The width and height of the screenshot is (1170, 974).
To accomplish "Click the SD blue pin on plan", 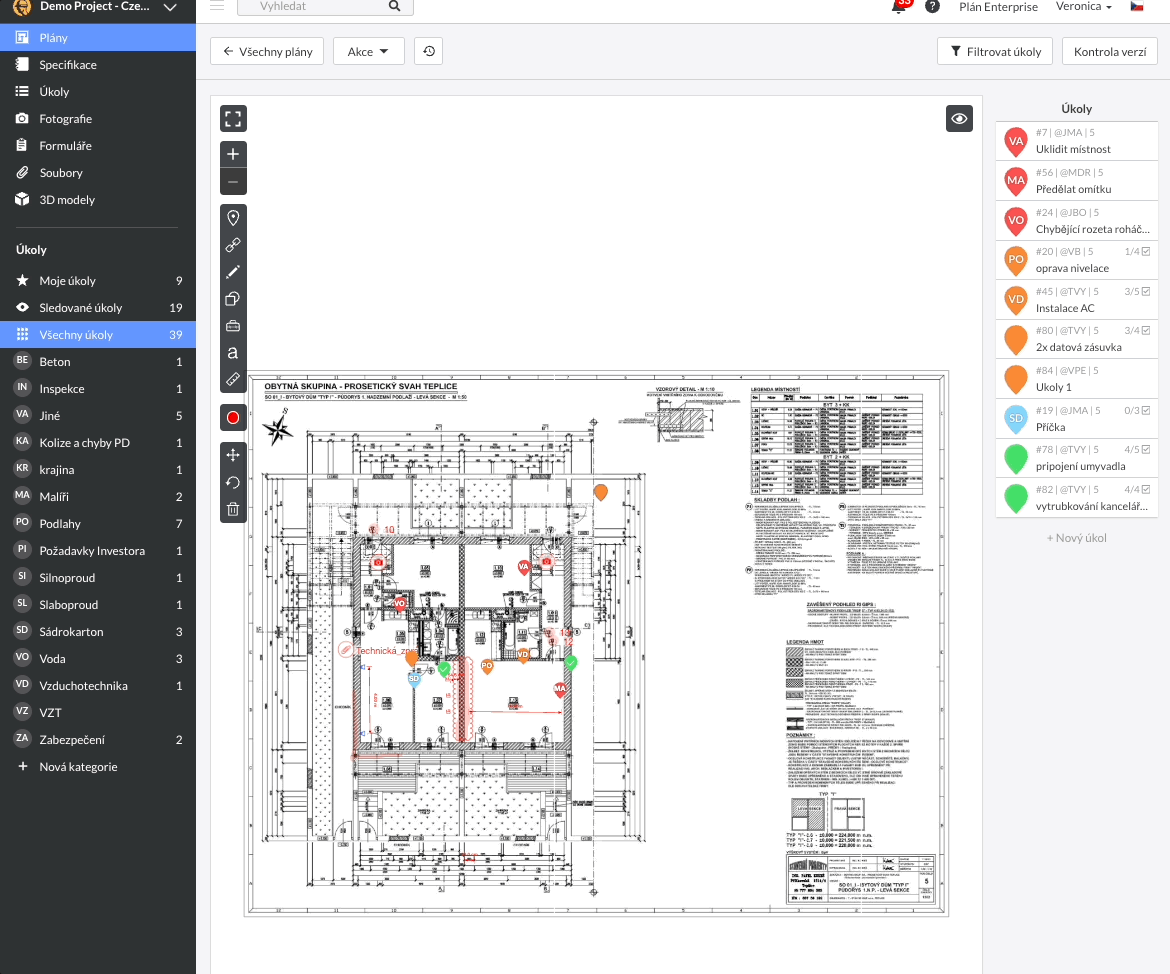I will tap(414, 678).
